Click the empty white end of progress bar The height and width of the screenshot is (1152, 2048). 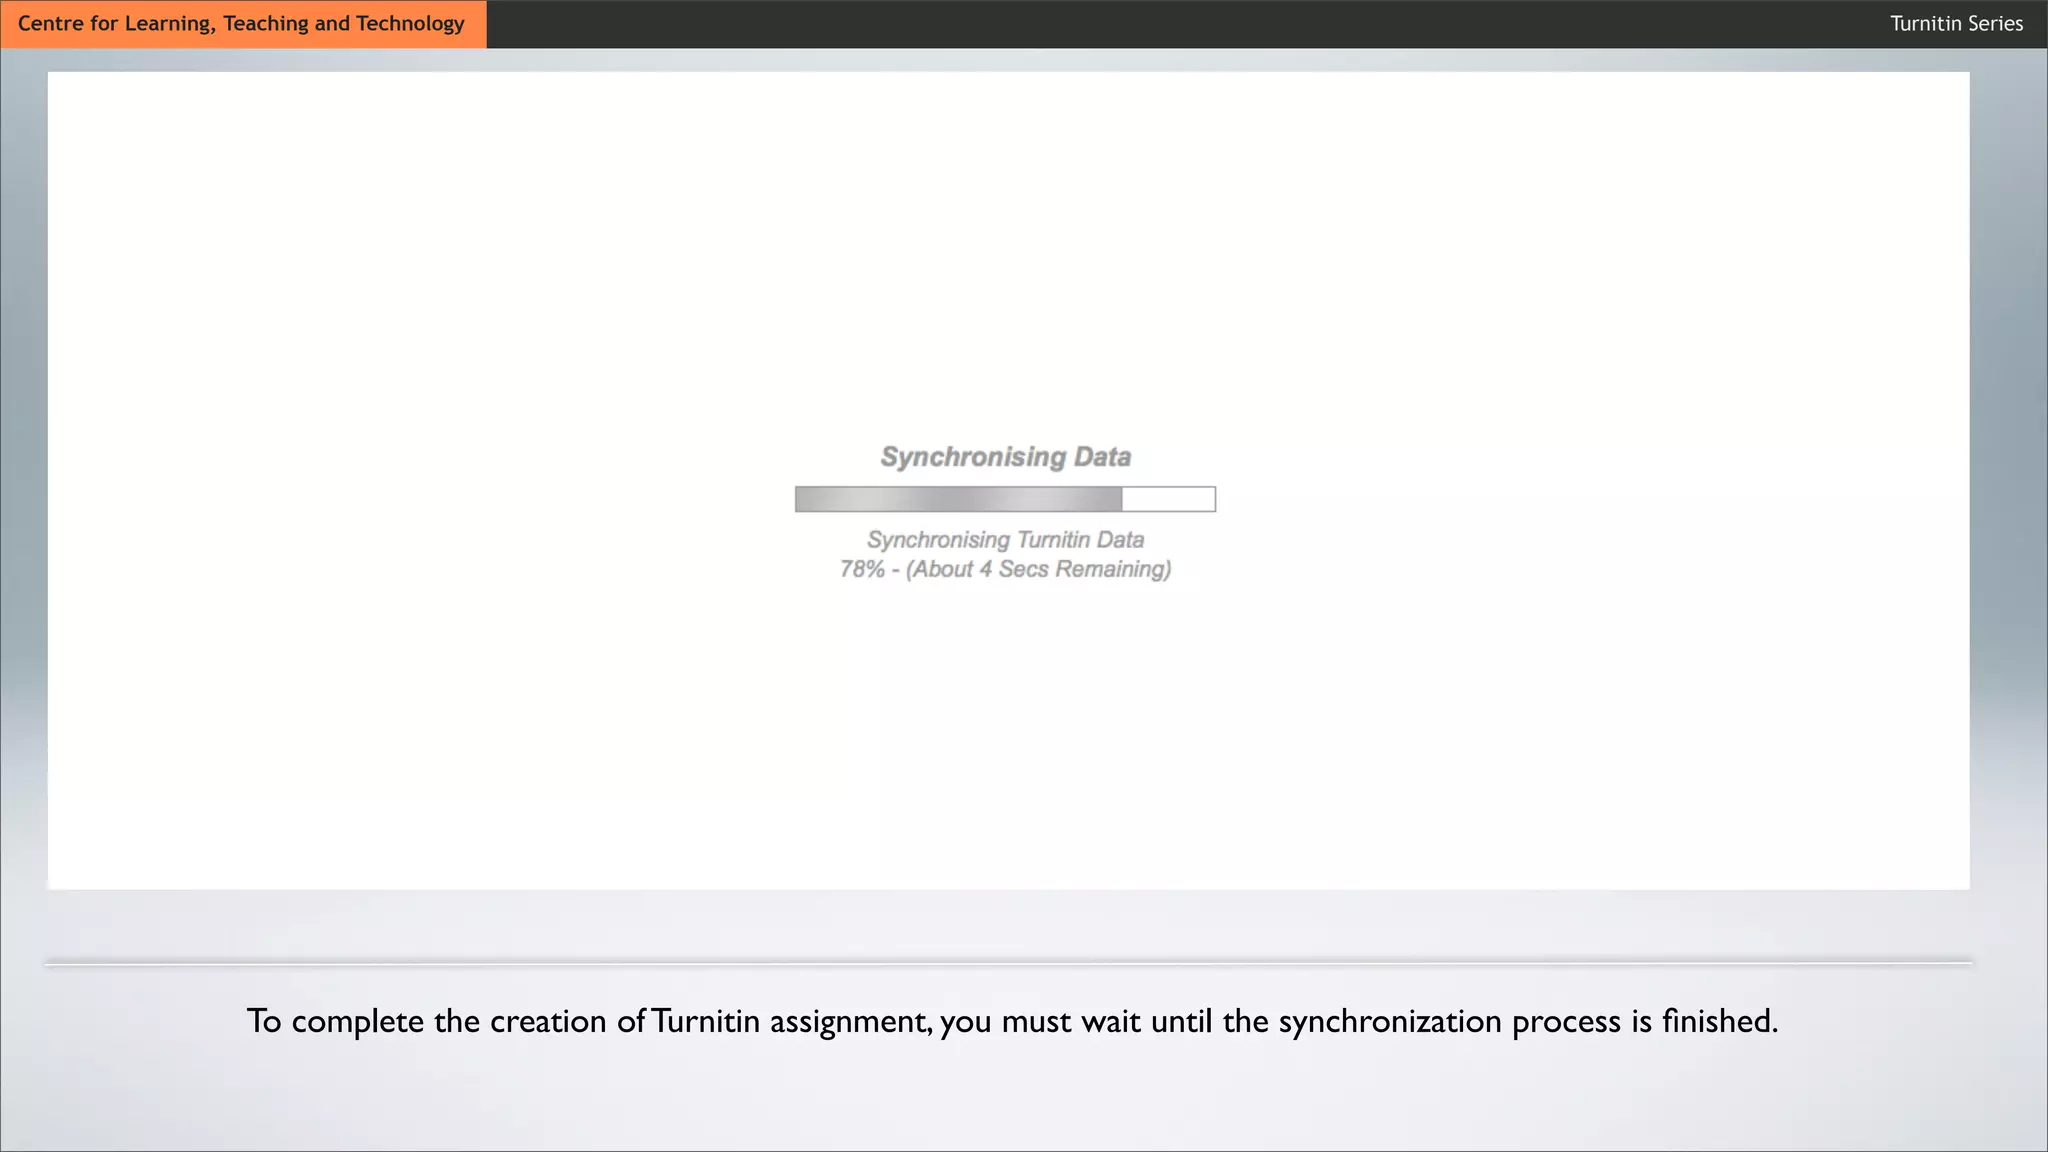[x=1168, y=499]
